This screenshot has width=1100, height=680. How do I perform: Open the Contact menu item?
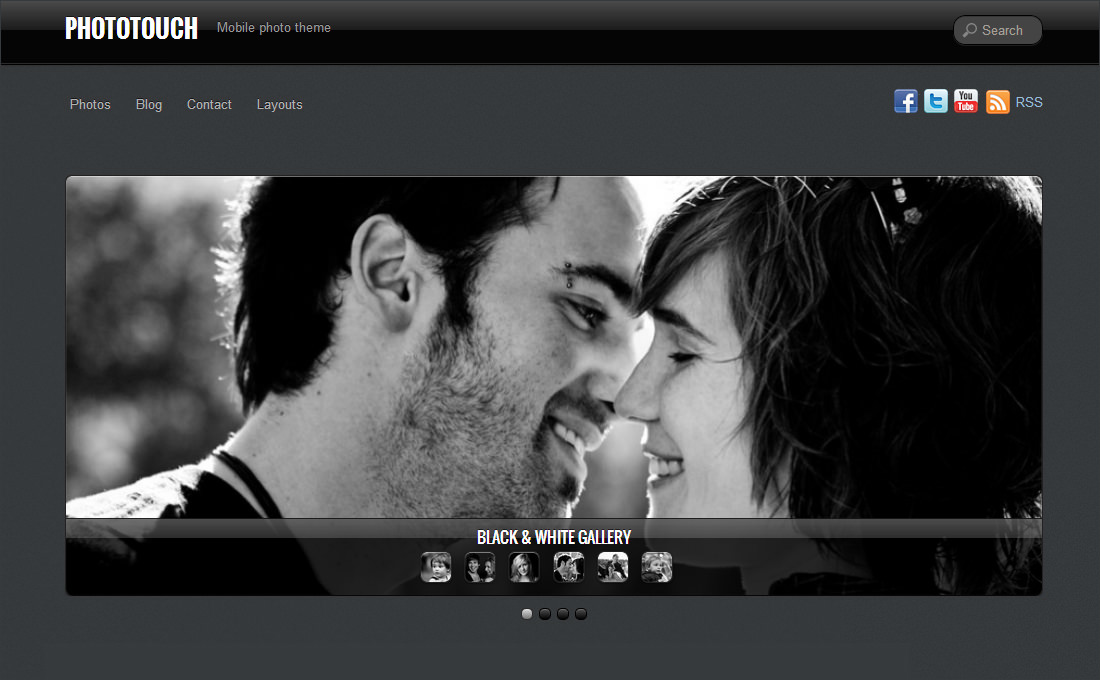(x=209, y=105)
